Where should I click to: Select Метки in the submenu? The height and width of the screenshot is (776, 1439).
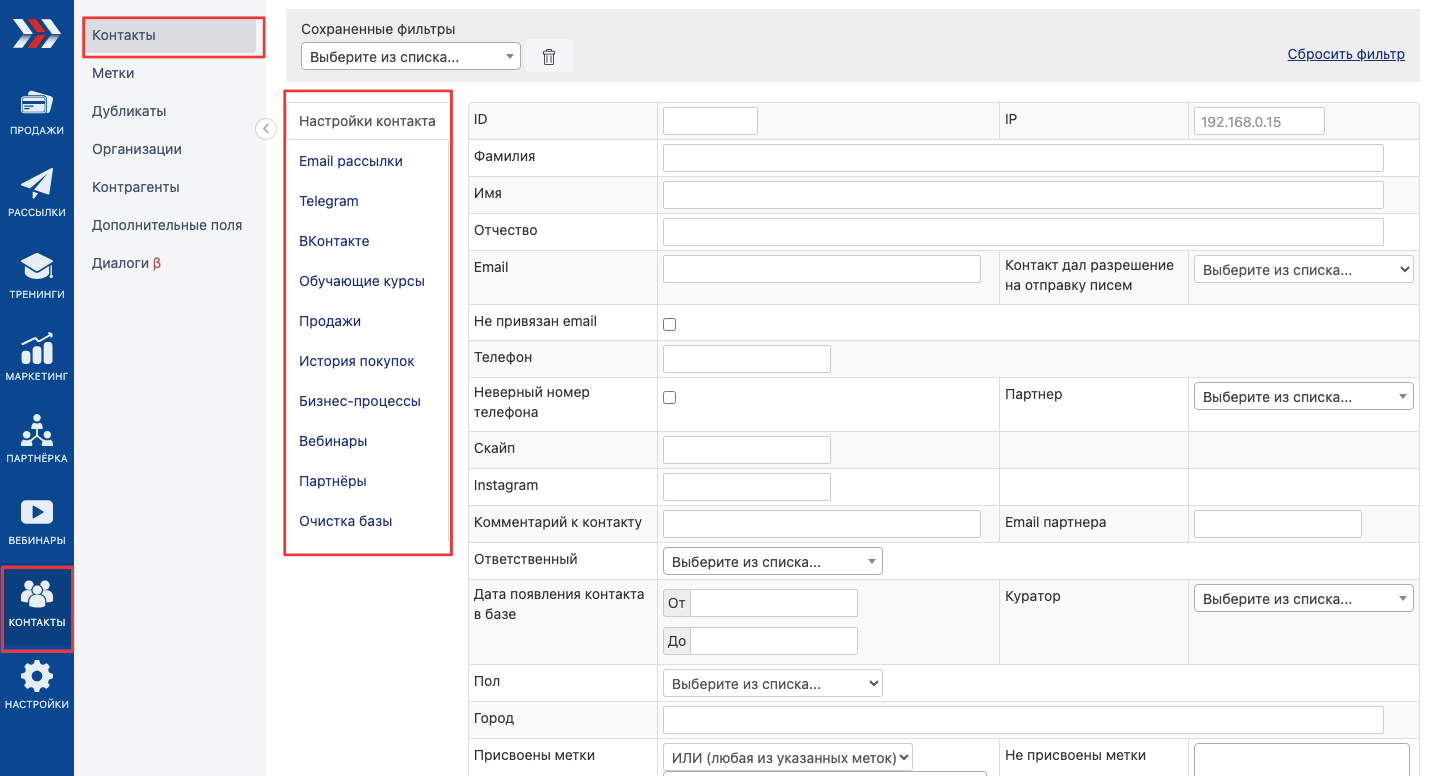113,73
